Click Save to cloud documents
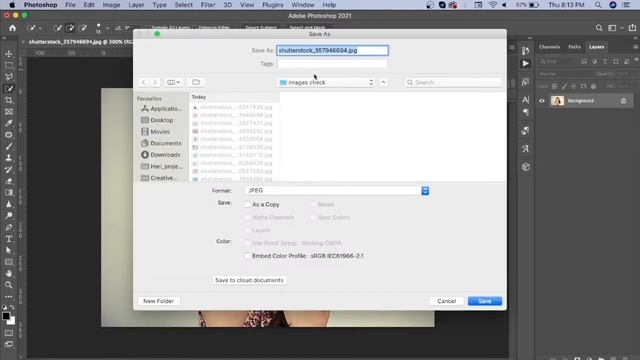640x360 pixels. click(249, 280)
